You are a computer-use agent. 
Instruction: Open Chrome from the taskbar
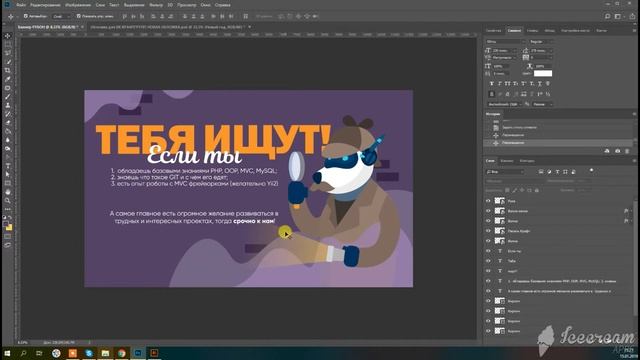coord(122,353)
